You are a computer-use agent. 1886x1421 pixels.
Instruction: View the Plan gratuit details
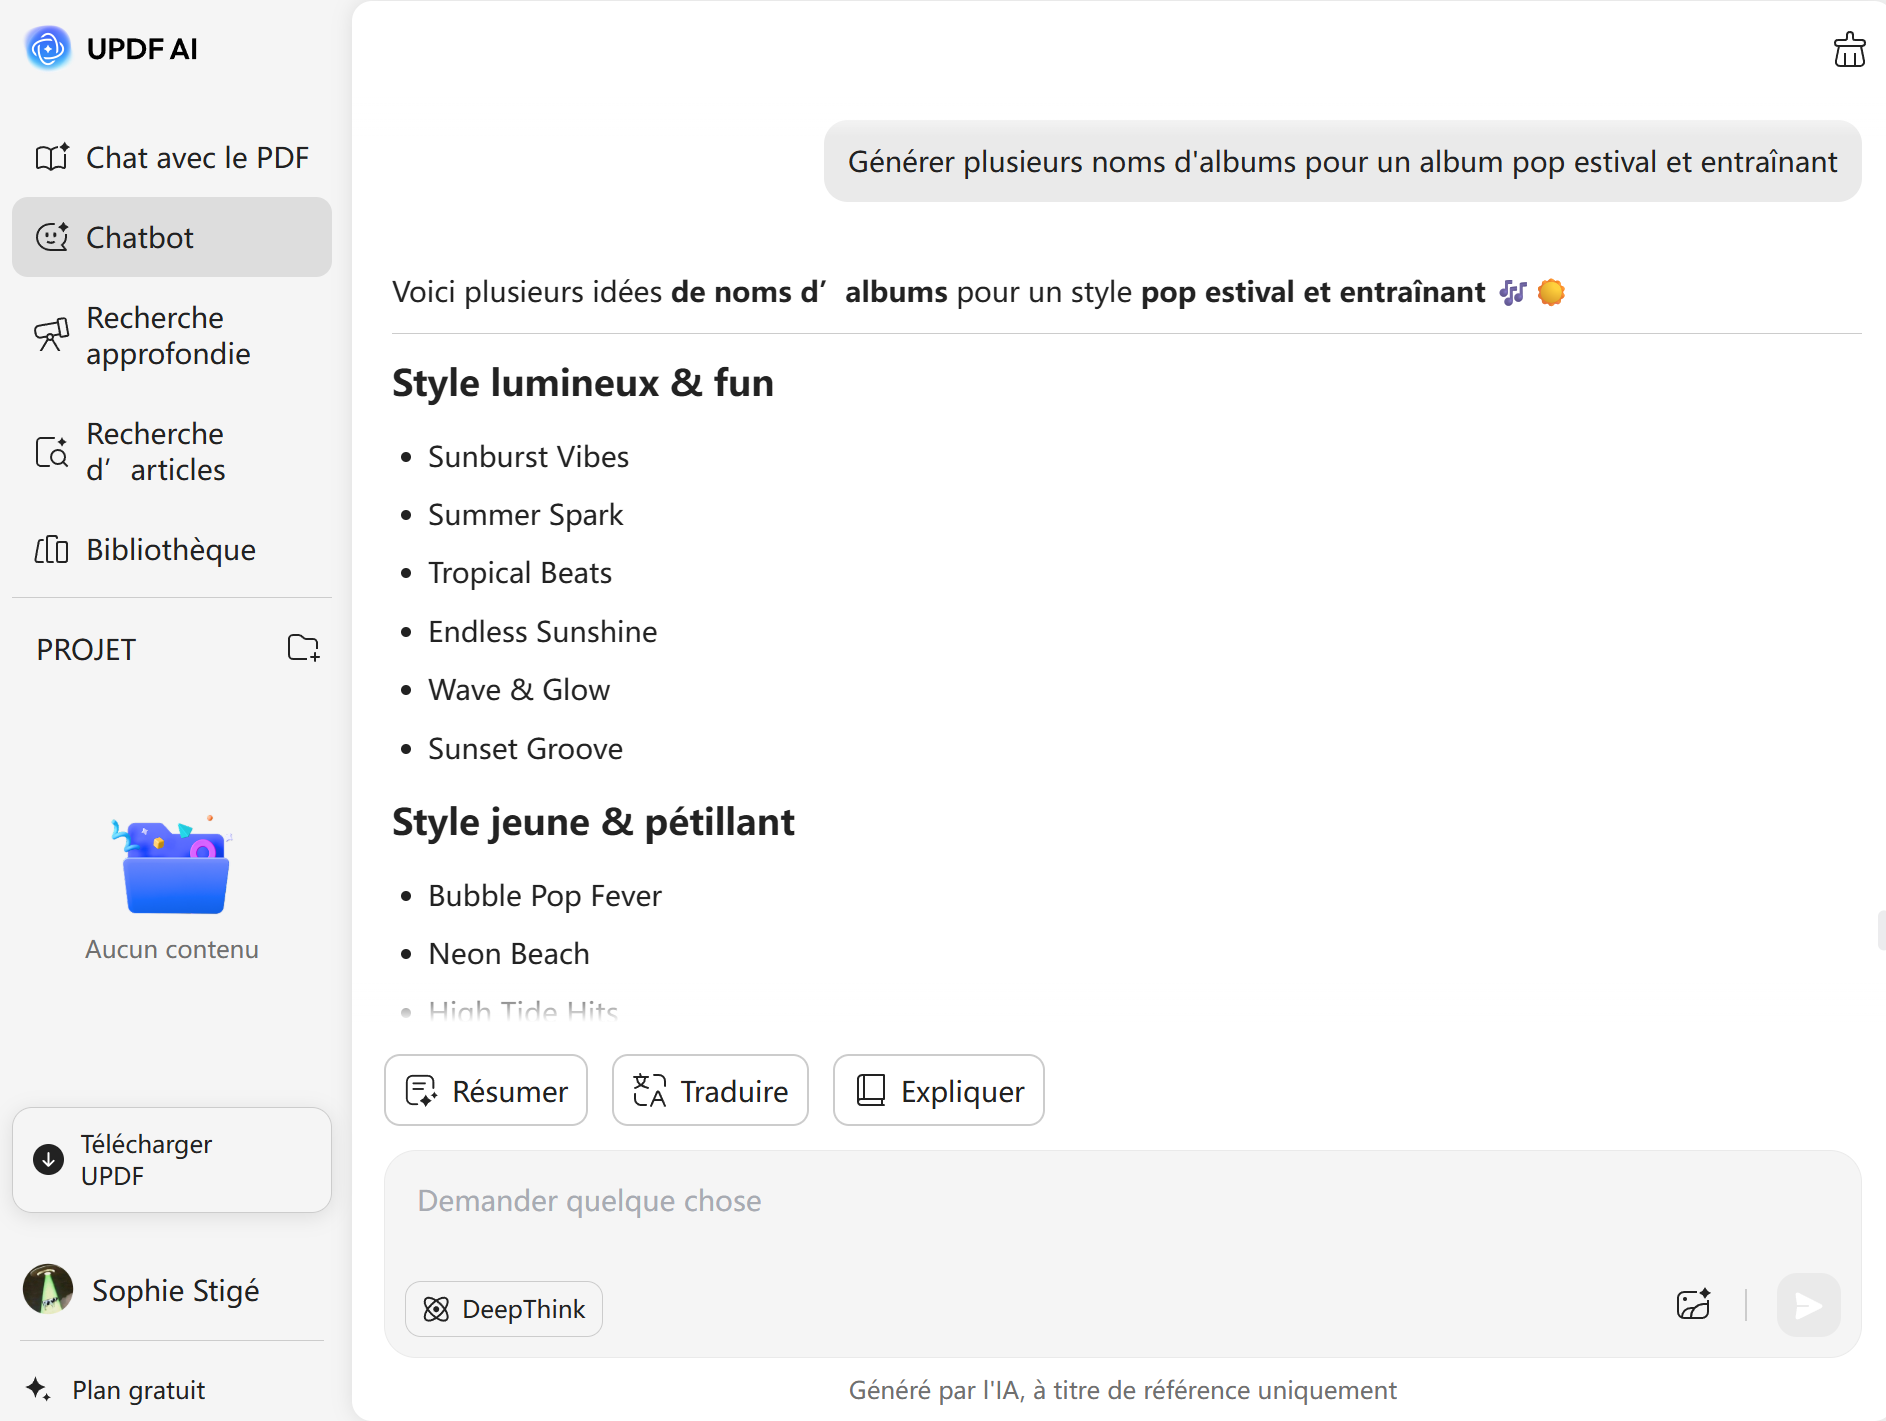pyautogui.click(x=138, y=1390)
